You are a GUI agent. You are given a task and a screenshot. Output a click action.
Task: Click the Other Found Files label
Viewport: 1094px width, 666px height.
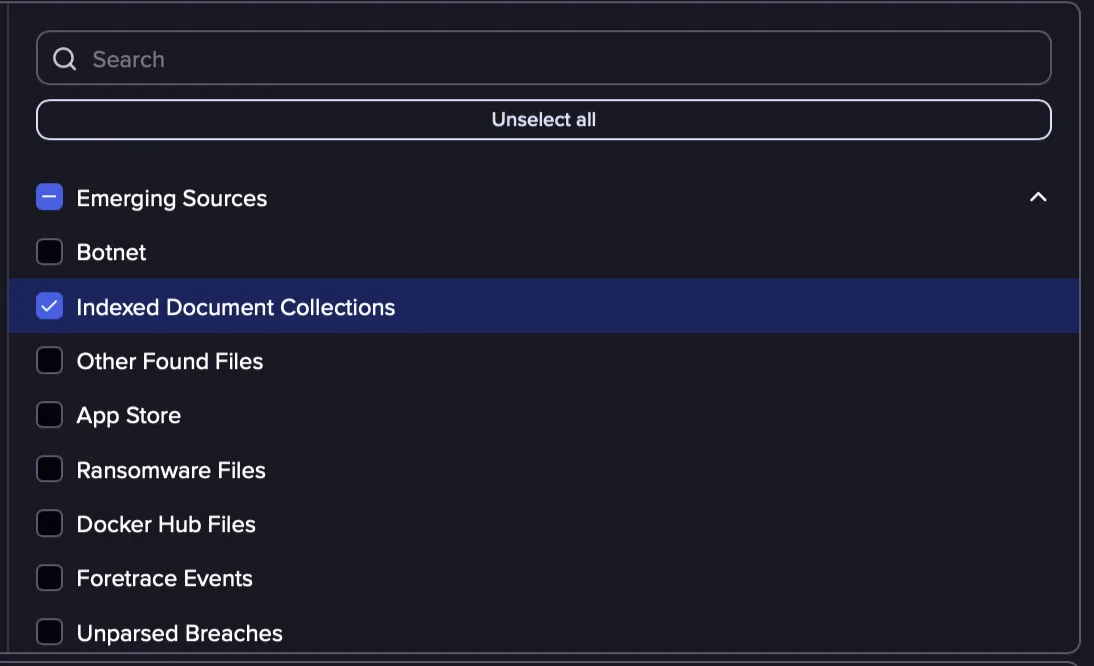(170, 361)
